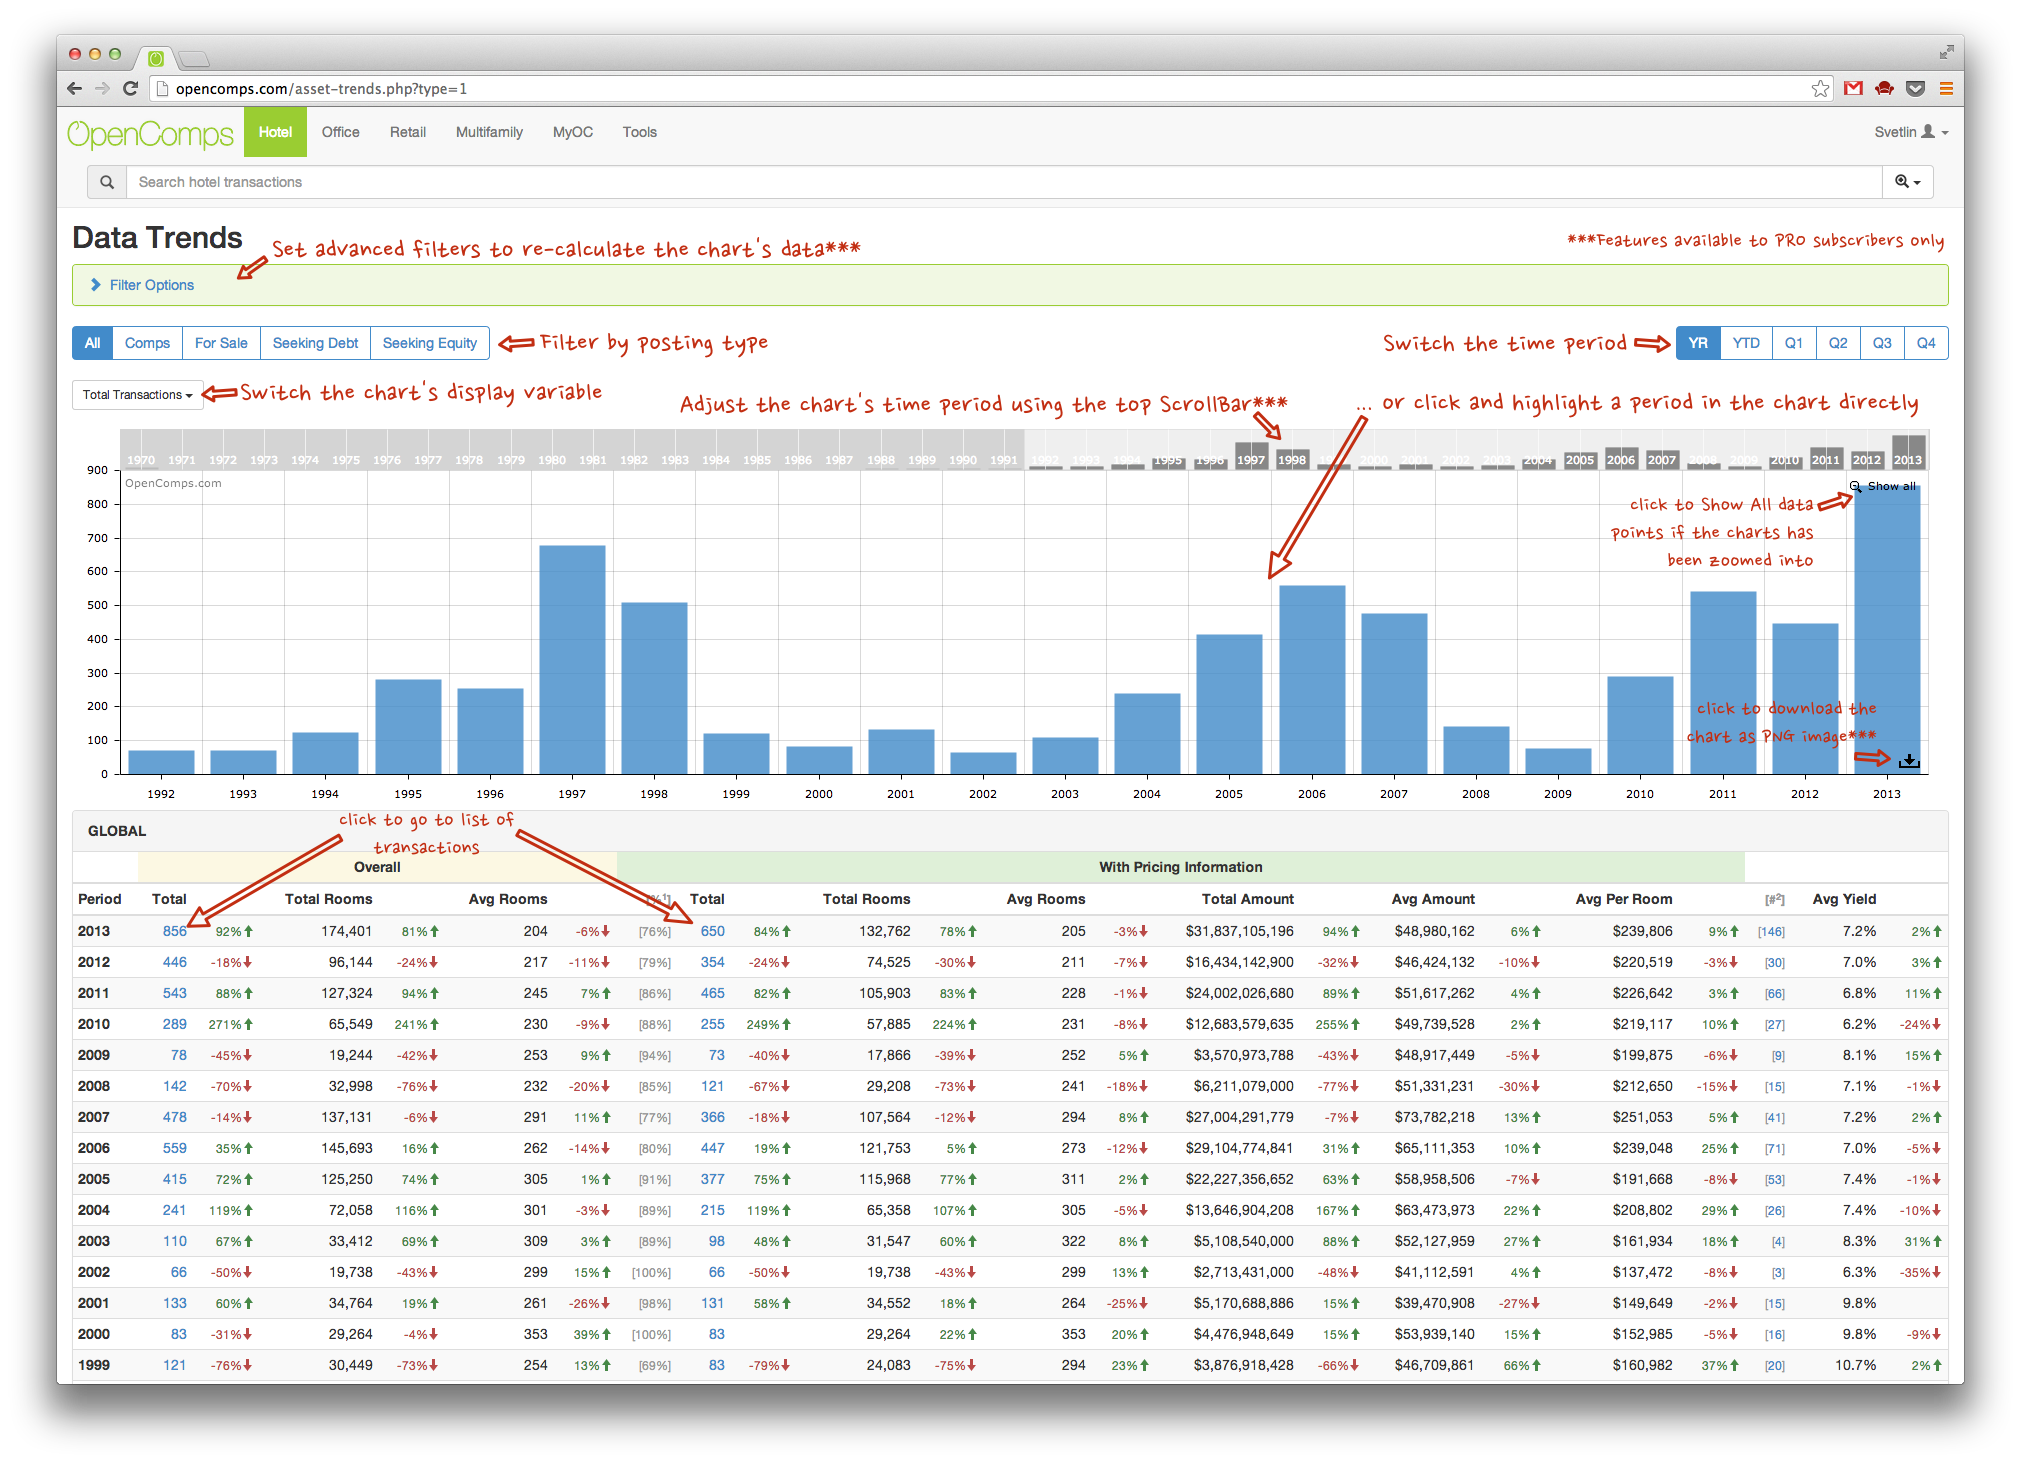Select the Comps posting type filter

click(147, 343)
